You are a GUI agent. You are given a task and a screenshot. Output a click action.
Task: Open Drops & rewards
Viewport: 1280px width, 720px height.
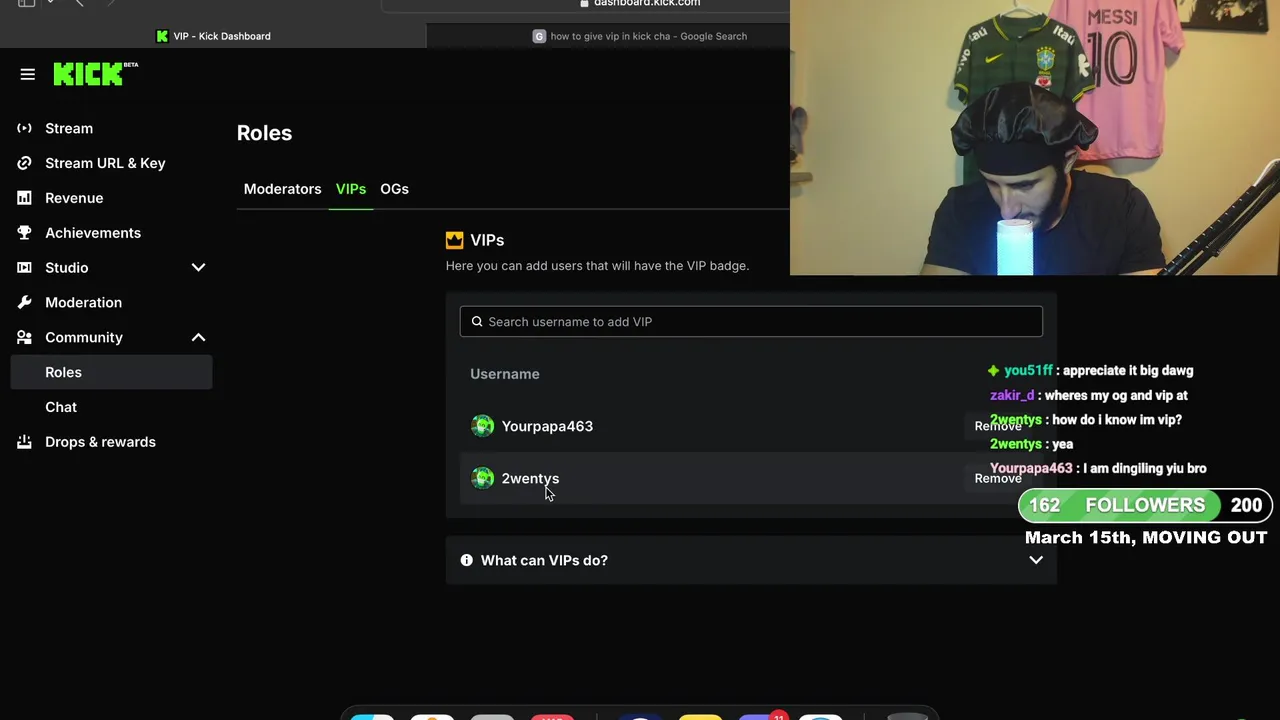pos(100,442)
